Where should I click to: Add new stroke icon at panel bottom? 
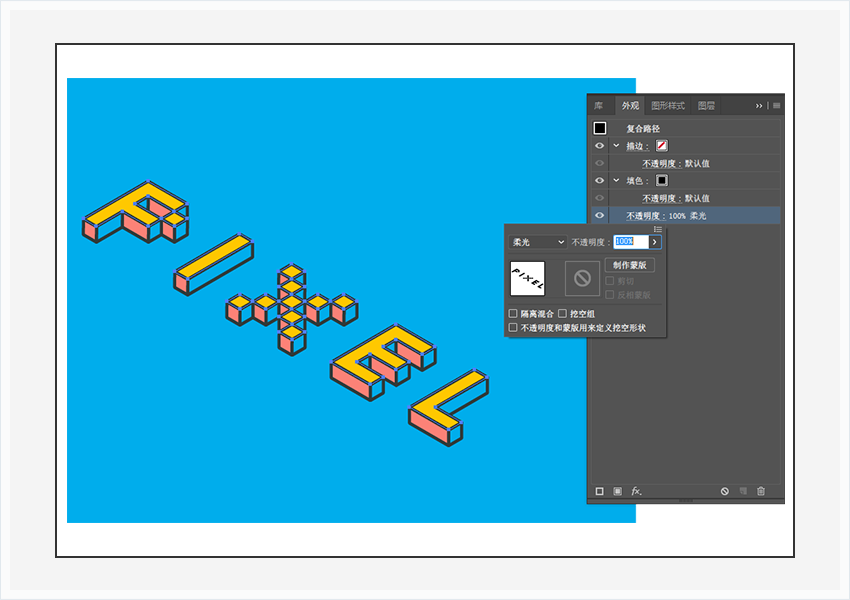(x=600, y=491)
